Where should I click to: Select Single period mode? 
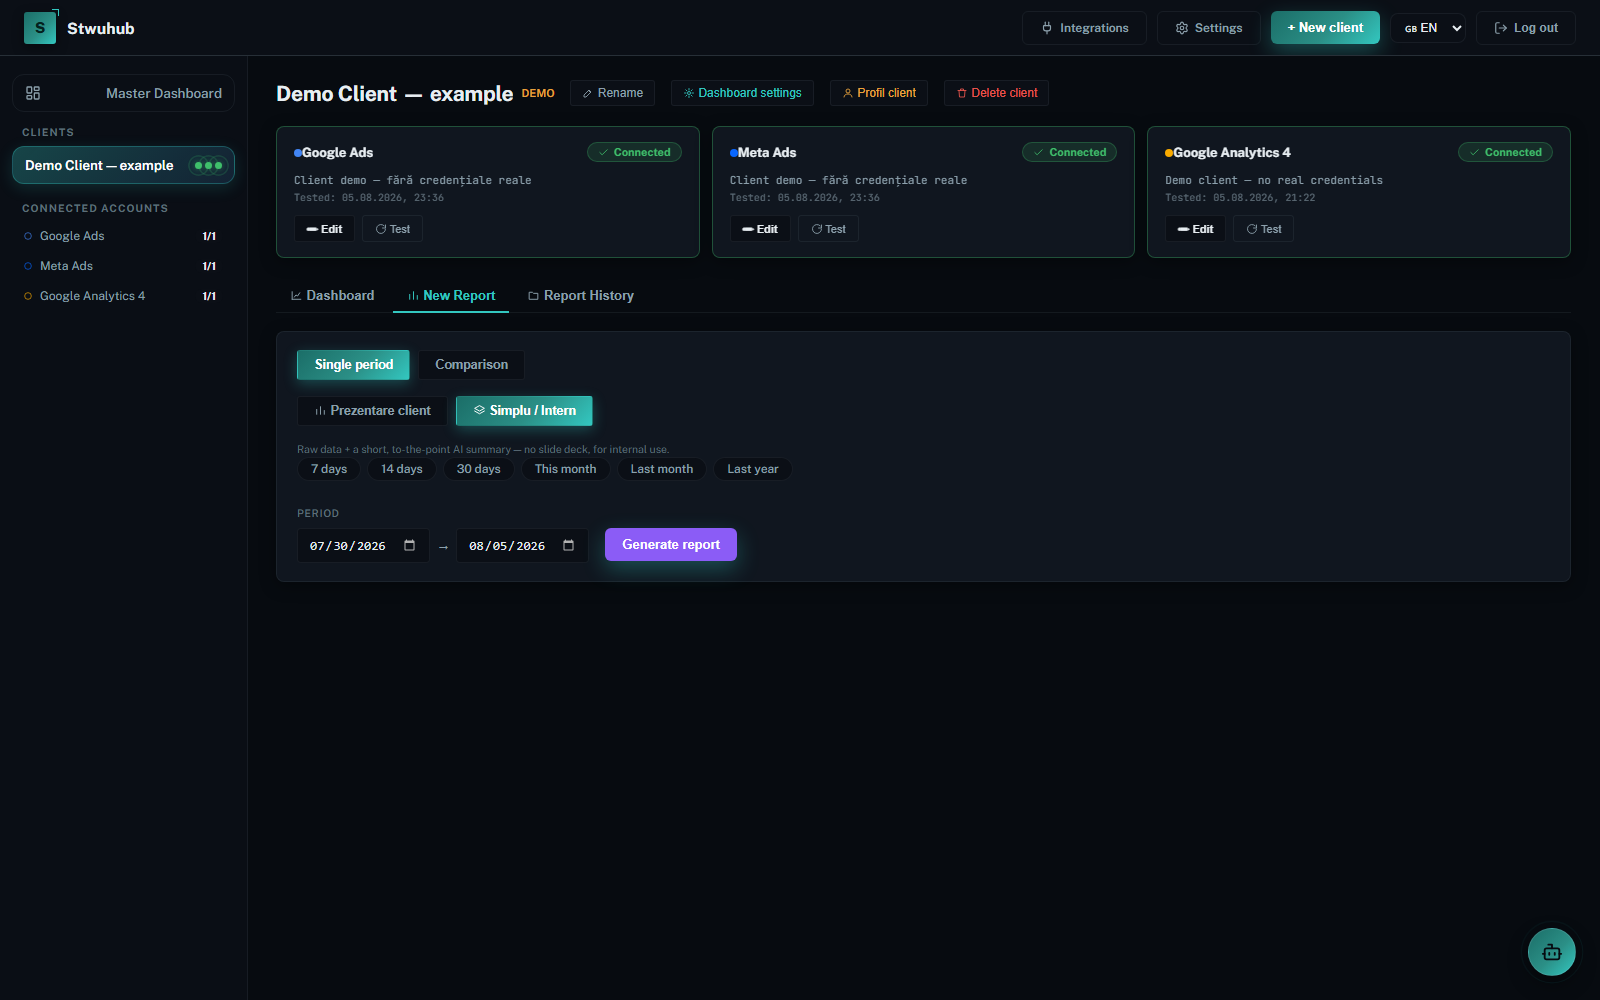point(353,365)
